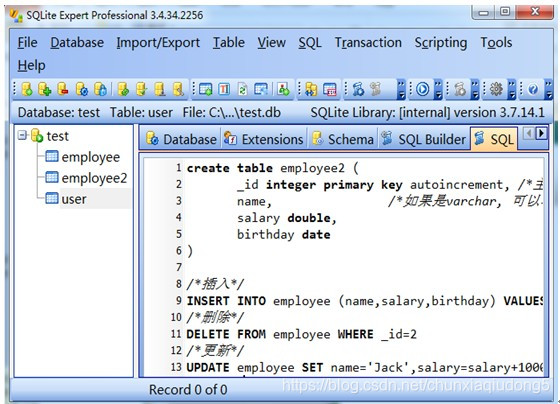Click the grayed-out scroll icon beside execute
Image resolution: width=560 pixels, height=404 pixels.
(376, 89)
